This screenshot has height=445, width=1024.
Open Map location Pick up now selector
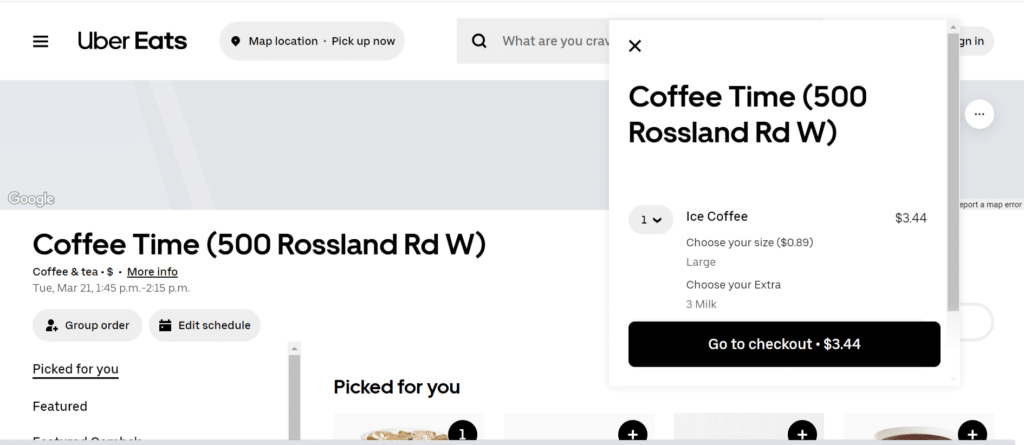pos(312,41)
